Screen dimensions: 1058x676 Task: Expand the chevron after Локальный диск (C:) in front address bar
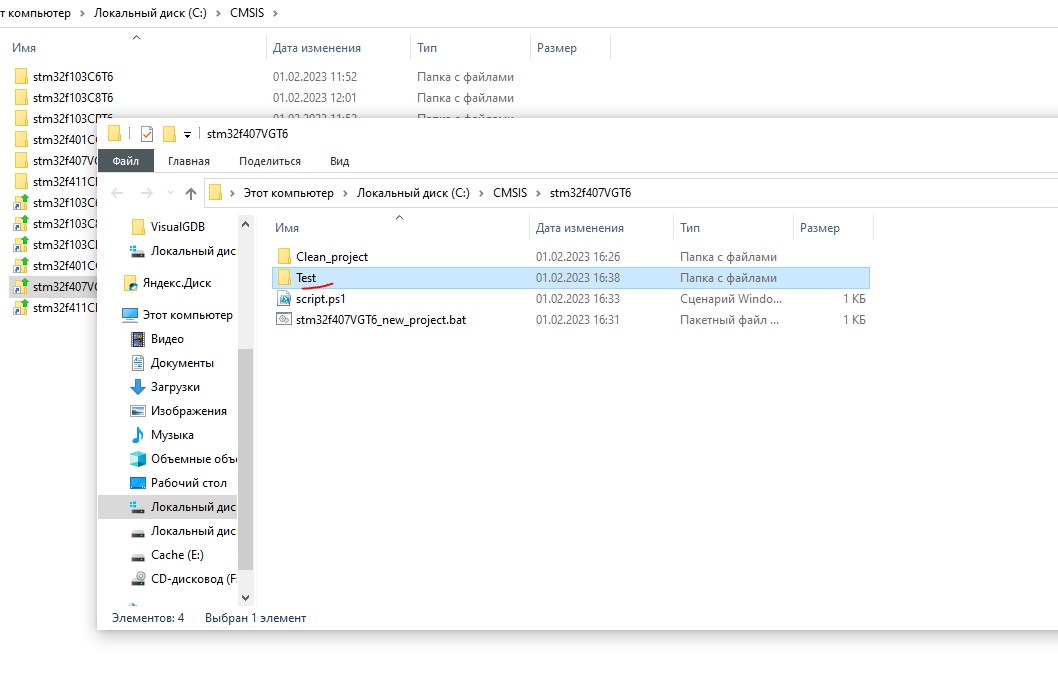[481, 194]
